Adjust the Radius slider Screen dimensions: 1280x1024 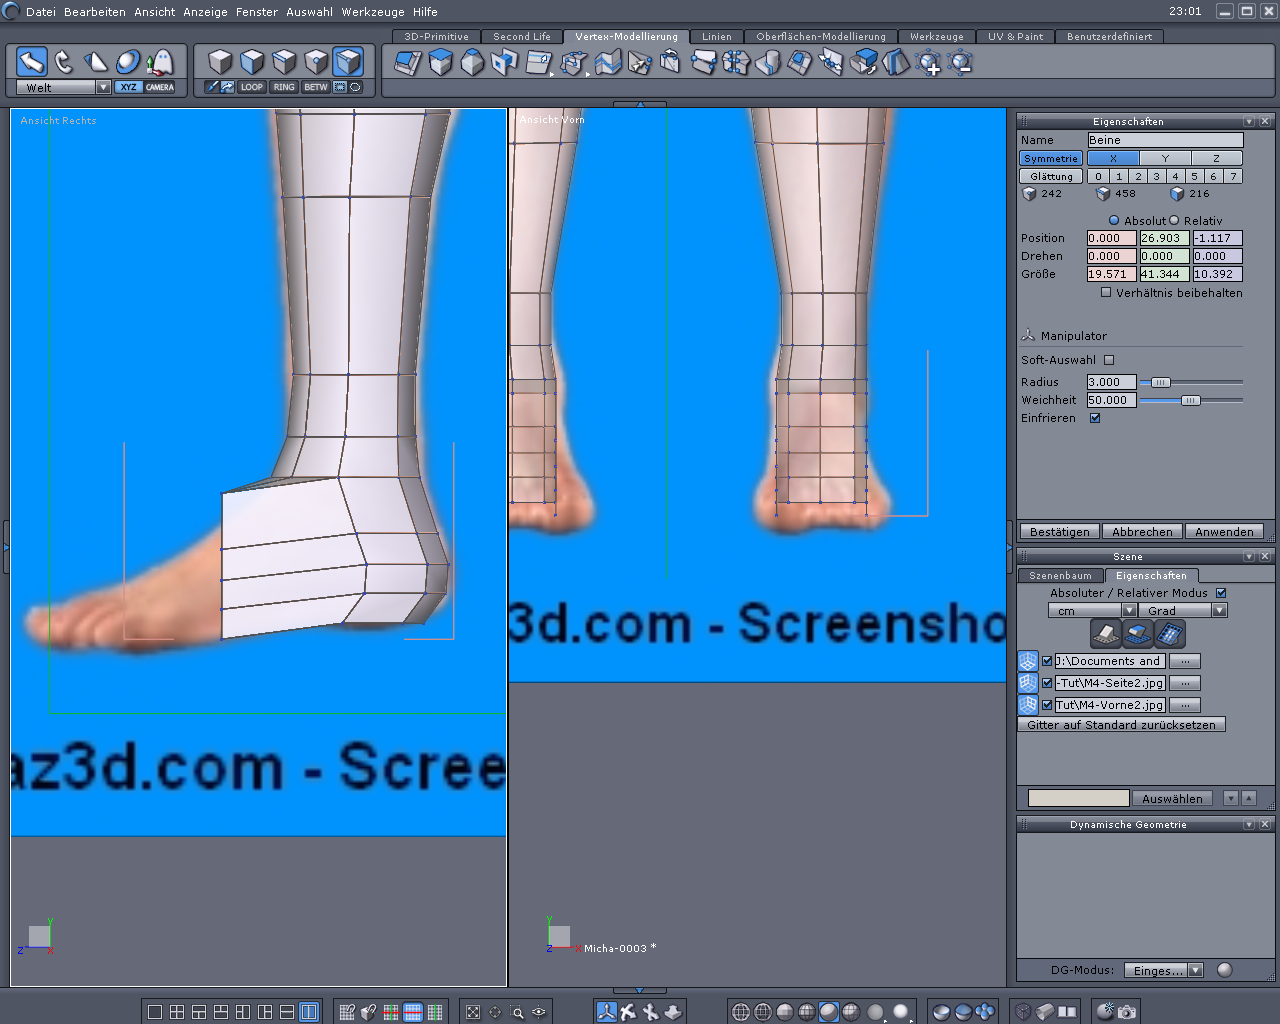pos(1160,382)
